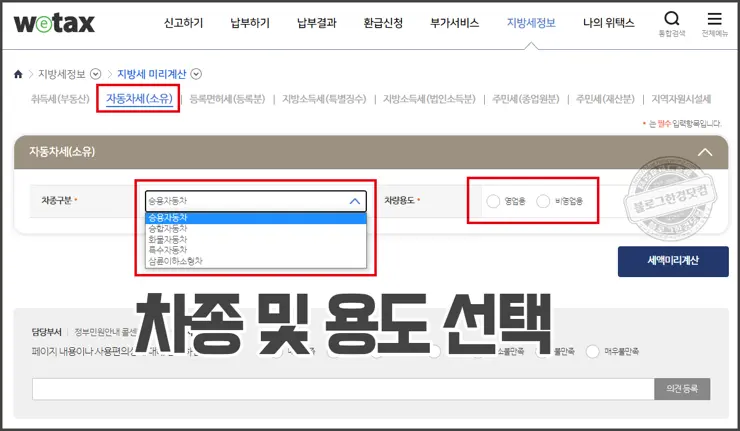Open the 납부결과 menu
This screenshot has height=431, width=740.
(x=317, y=23)
